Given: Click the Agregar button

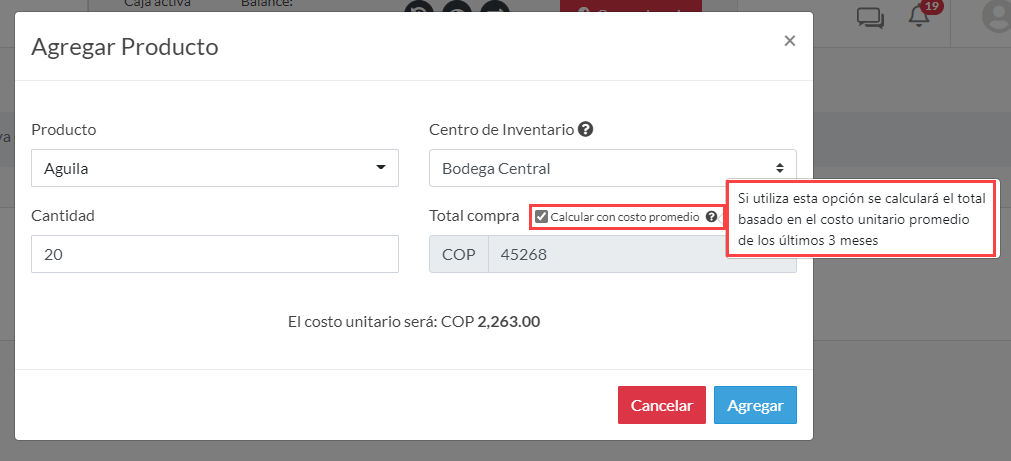Looking at the screenshot, I should click(x=755, y=405).
